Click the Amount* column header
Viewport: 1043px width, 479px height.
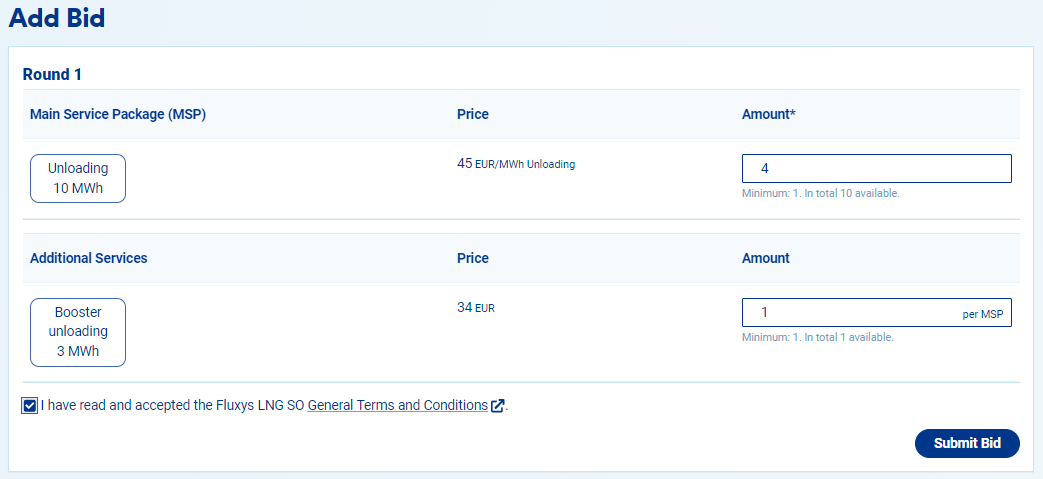(769, 115)
